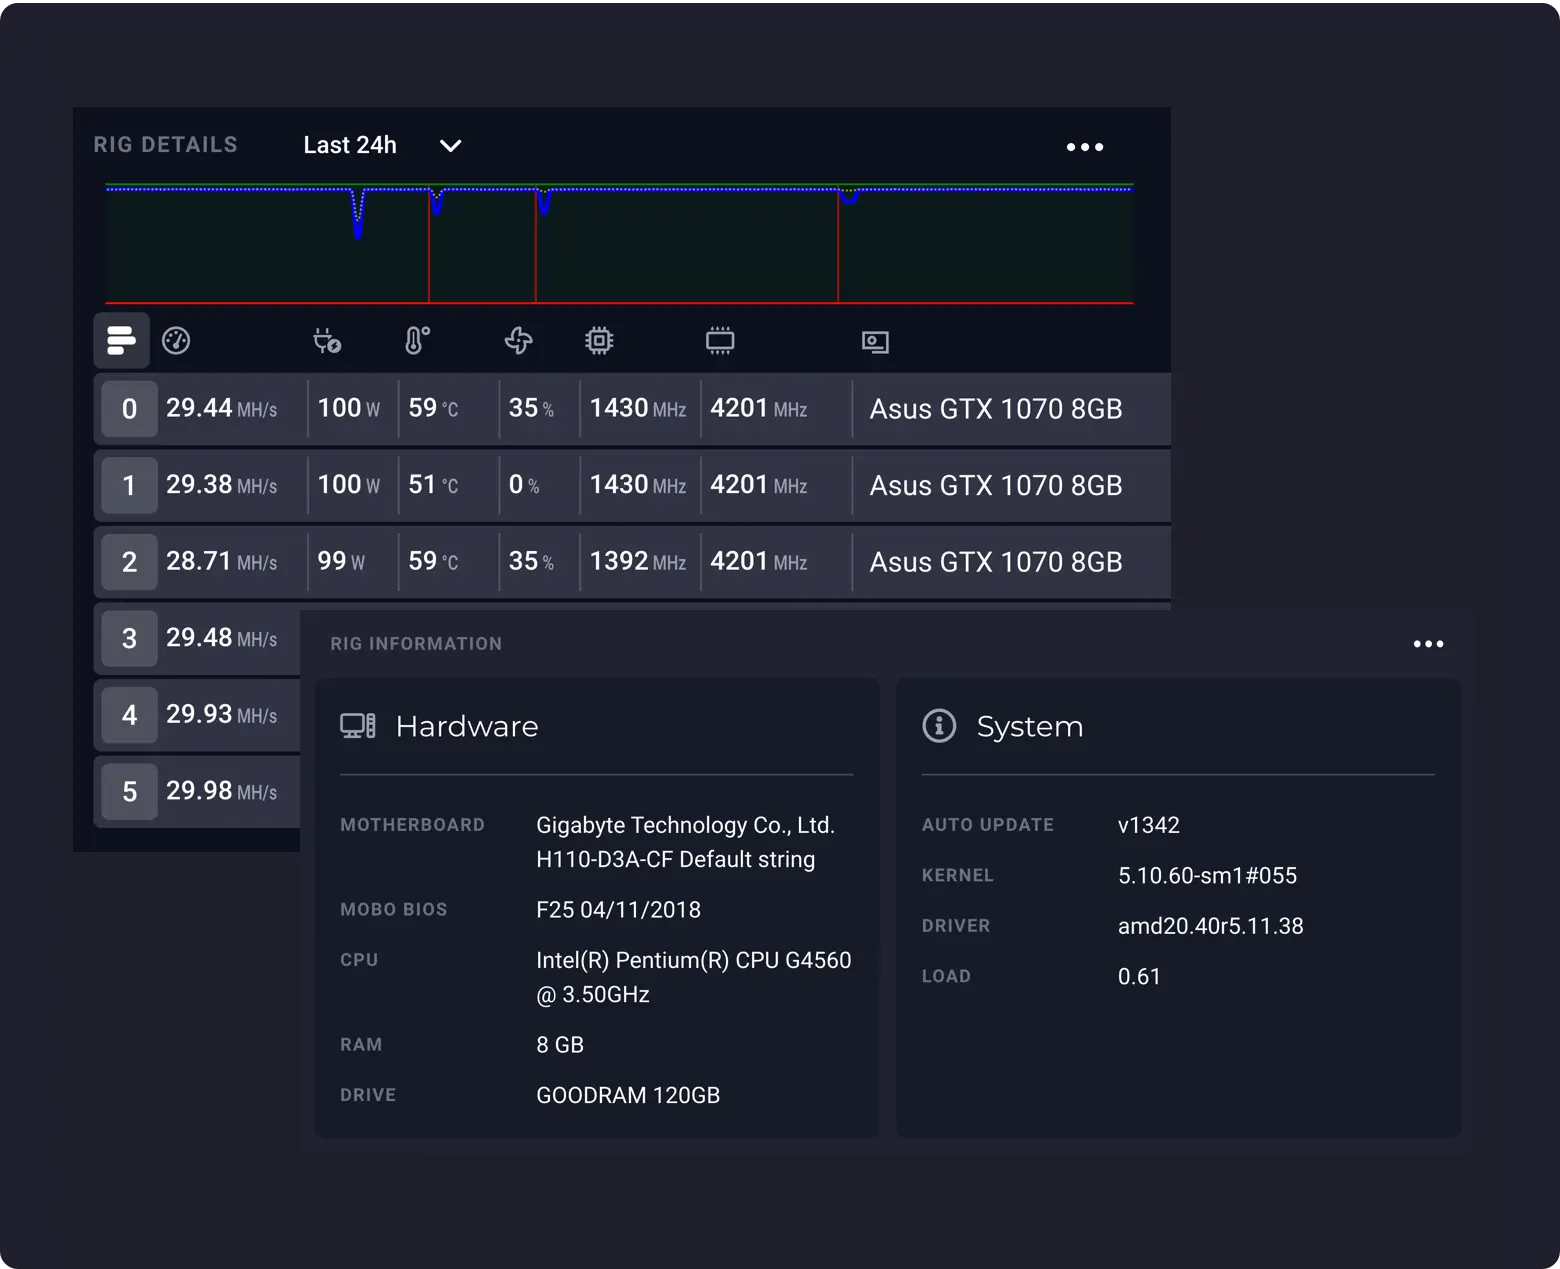Click the core clock chip icon
Image resolution: width=1560 pixels, height=1269 pixels.
(x=599, y=341)
